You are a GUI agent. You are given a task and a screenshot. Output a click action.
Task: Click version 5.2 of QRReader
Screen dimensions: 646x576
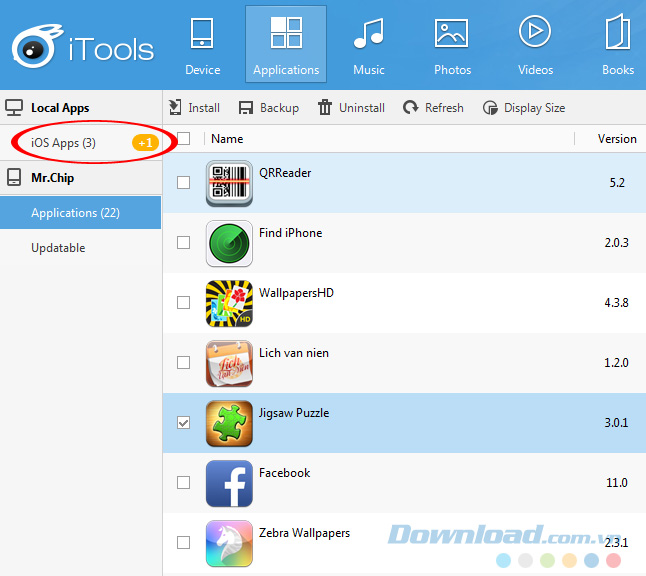coord(617,183)
